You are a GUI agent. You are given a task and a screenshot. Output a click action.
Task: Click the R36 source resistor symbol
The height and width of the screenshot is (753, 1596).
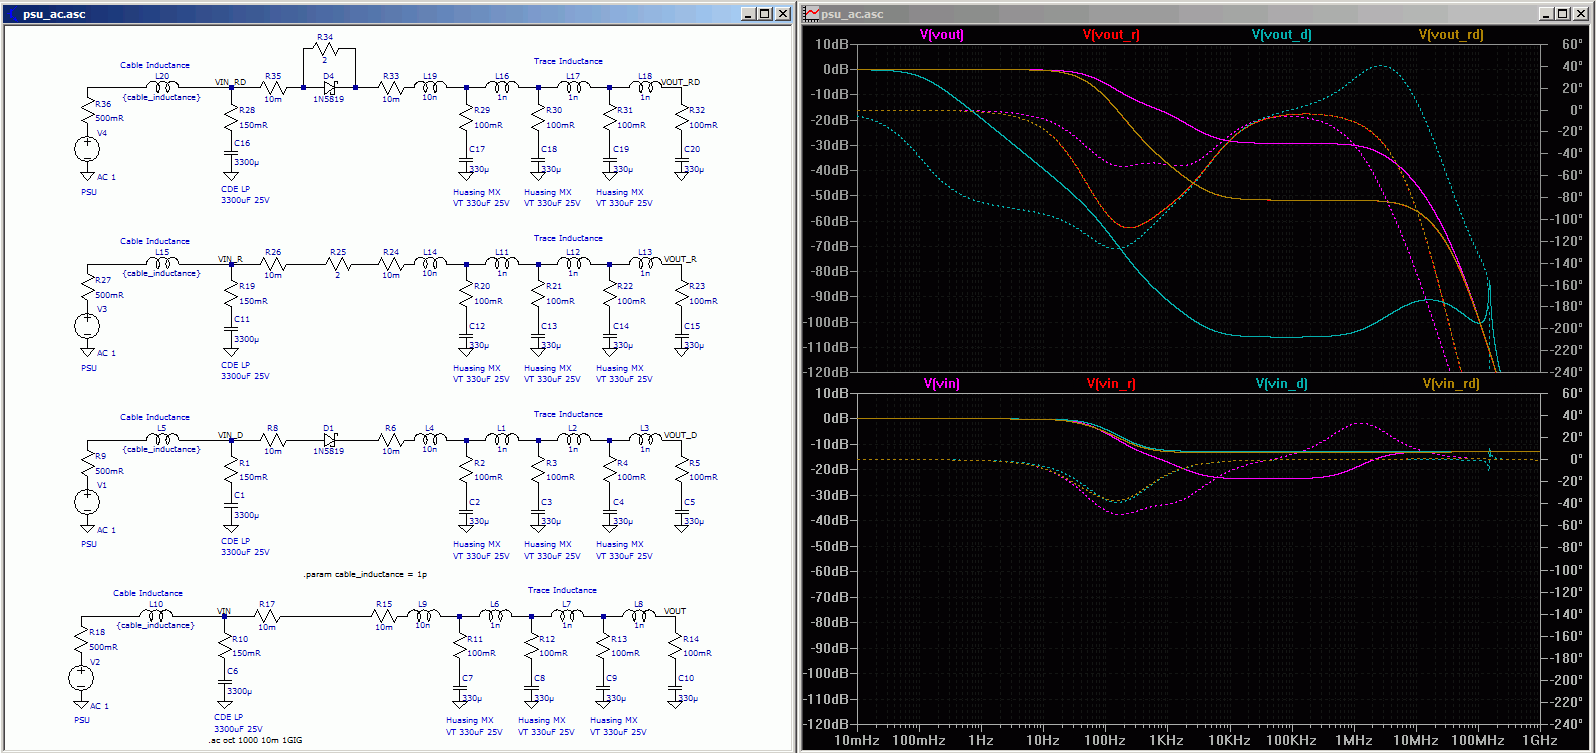pos(88,112)
